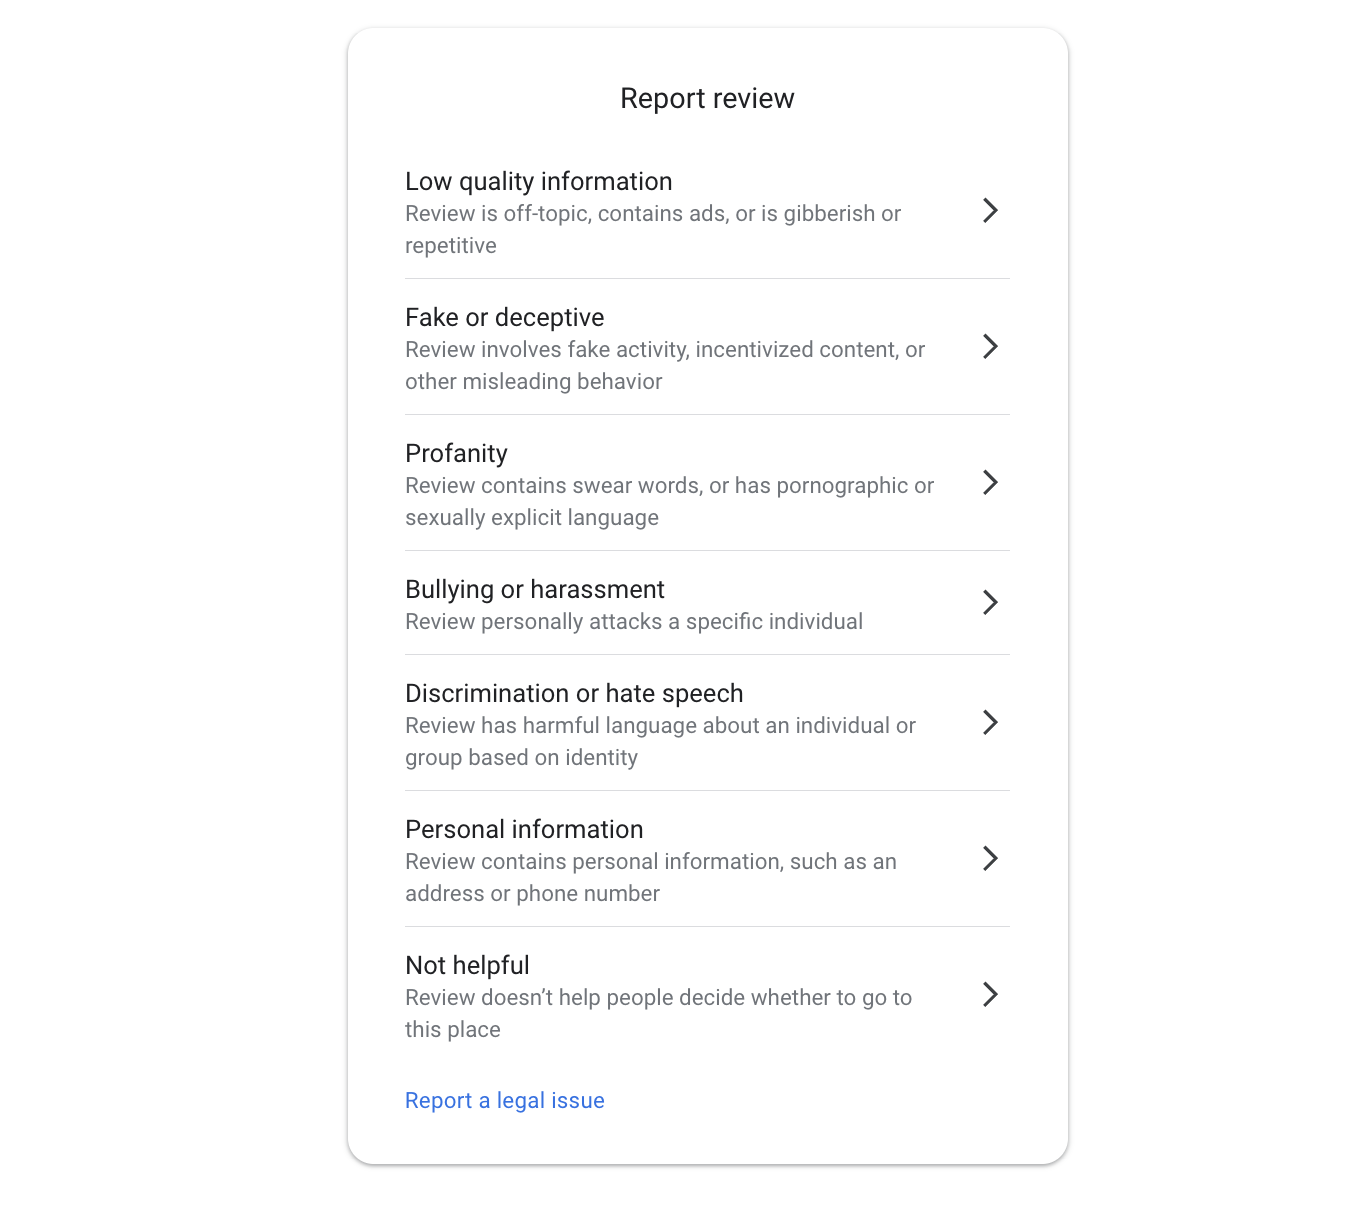Click description "Review personally attacks a specific individual"
Screen dimensions: 1346x1214
pyautogui.click(x=633, y=621)
